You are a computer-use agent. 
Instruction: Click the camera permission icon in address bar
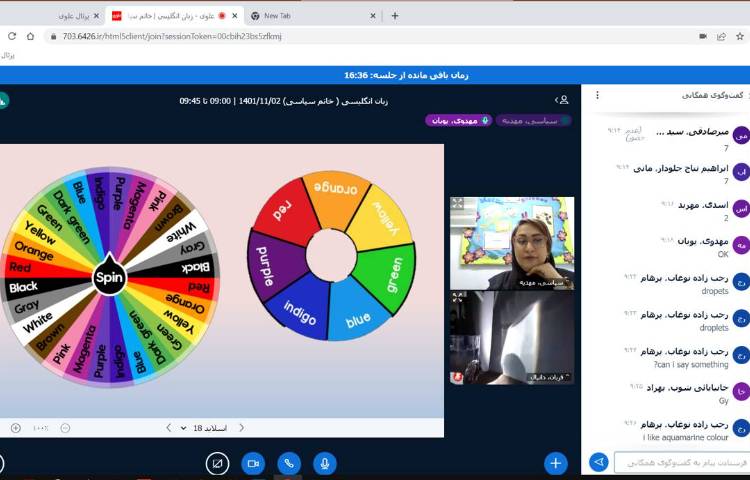pos(703,36)
